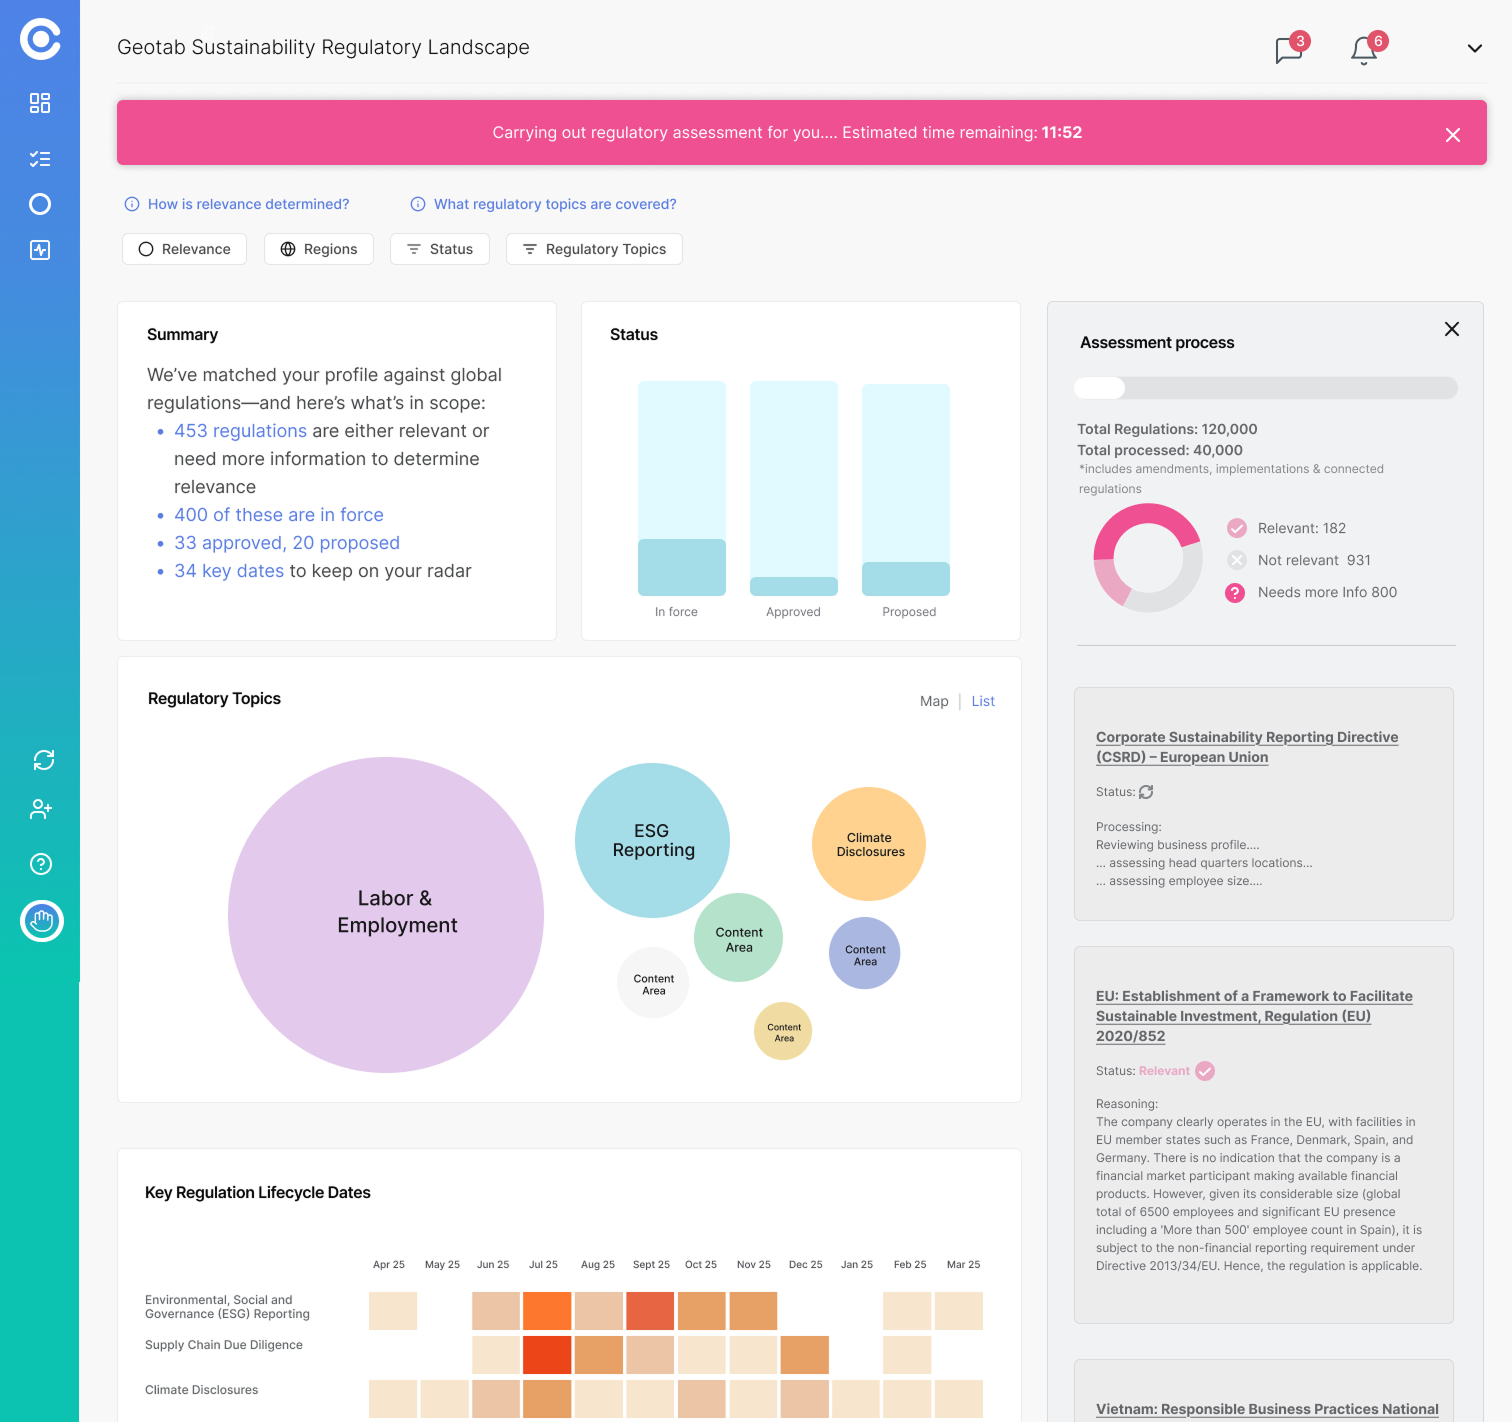Open 'What regulatory topics are covered?' link
This screenshot has width=1512, height=1422.
(x=544, y=204)
